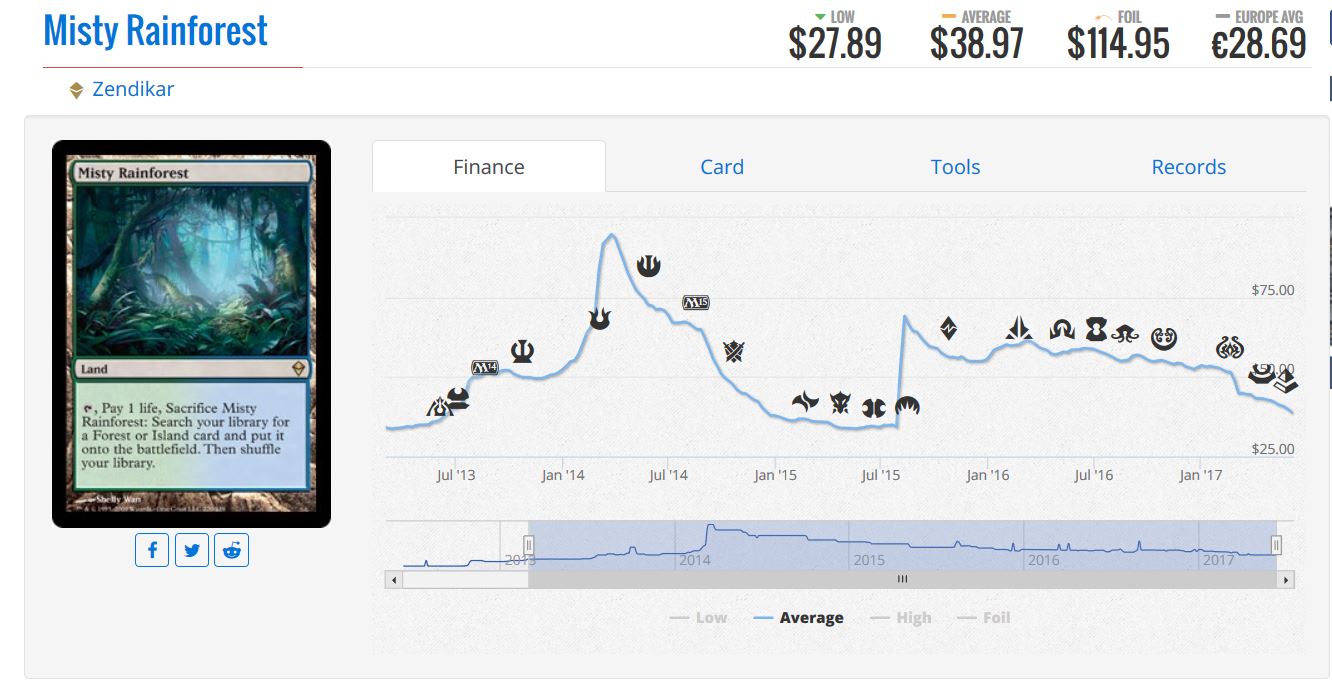The width and height of the screenshot is (1332, 695).
Task: Click the left handle of the date range slider
Action: point(529,545)
